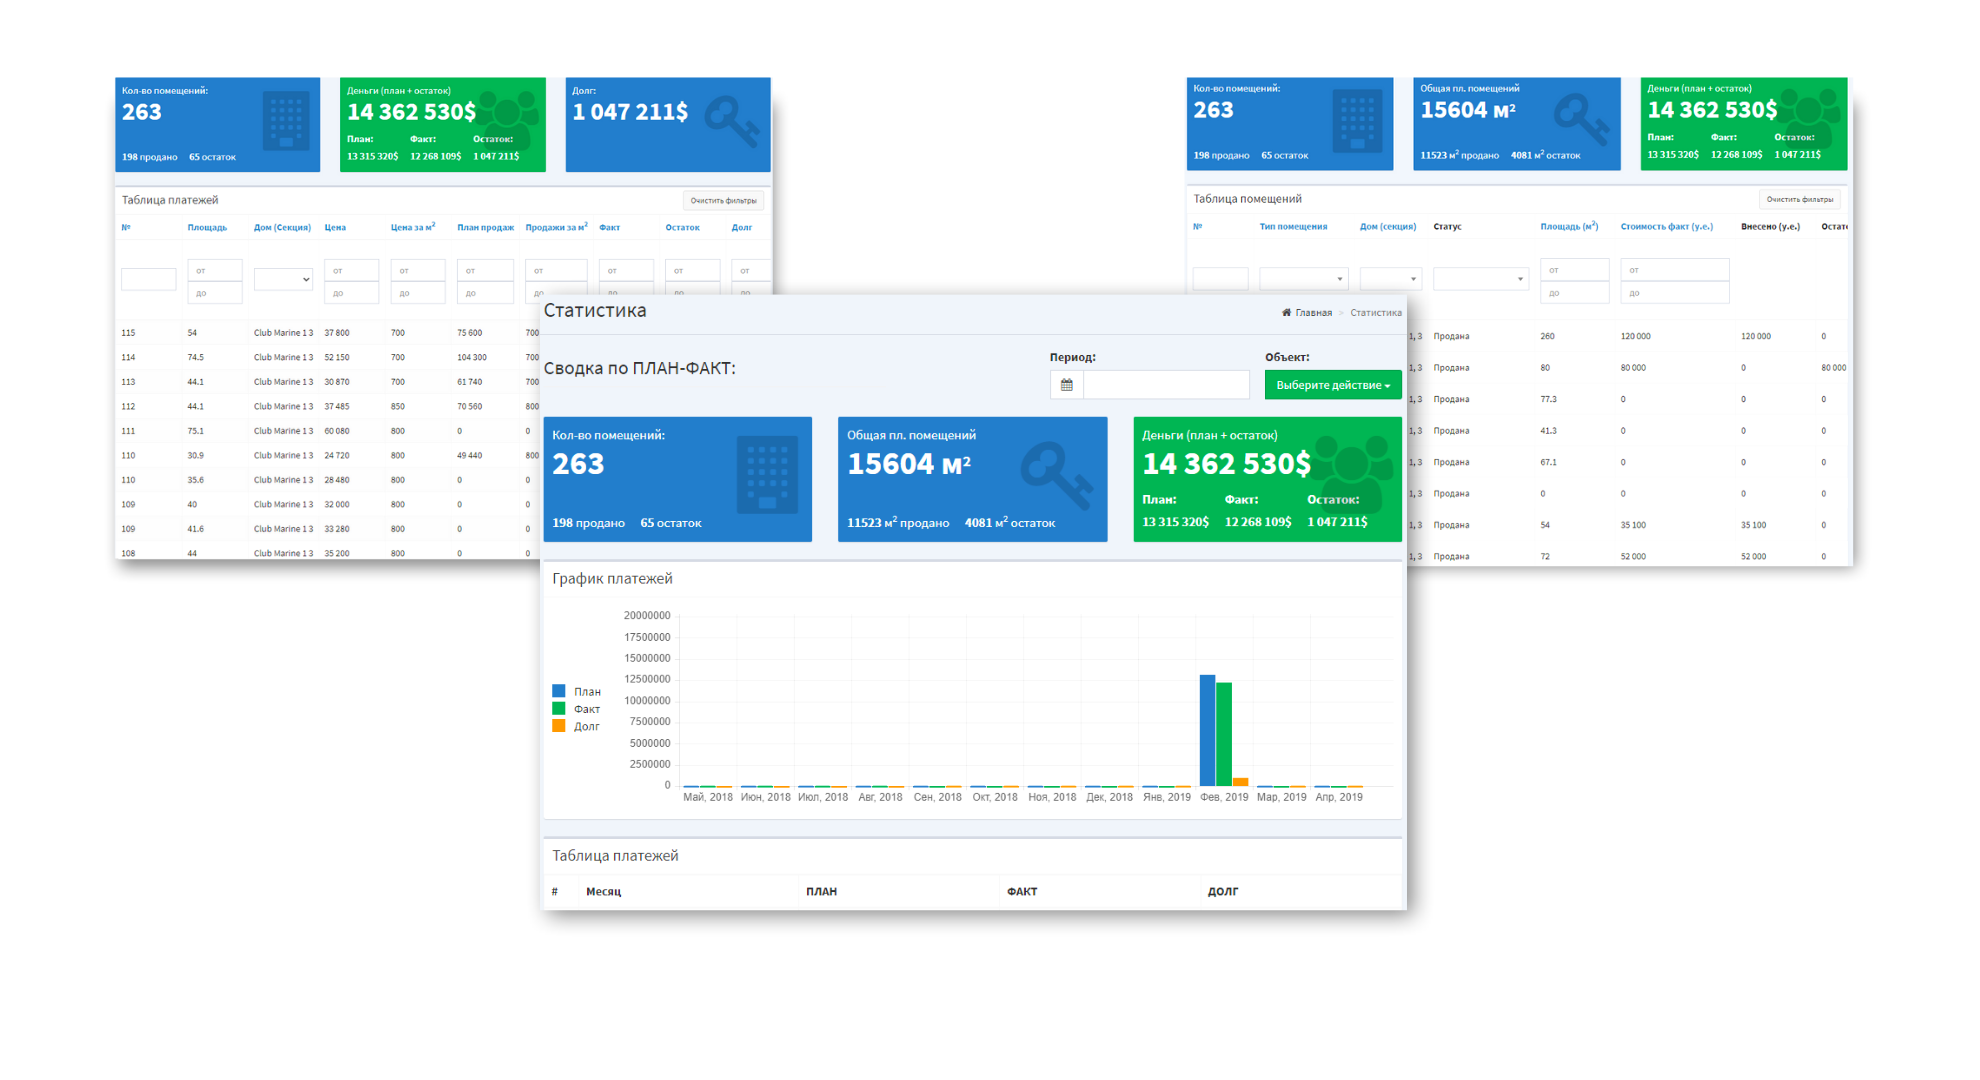Sort left table by Площадь column
1980x1080 pixels.
click(x=207, y=228)
